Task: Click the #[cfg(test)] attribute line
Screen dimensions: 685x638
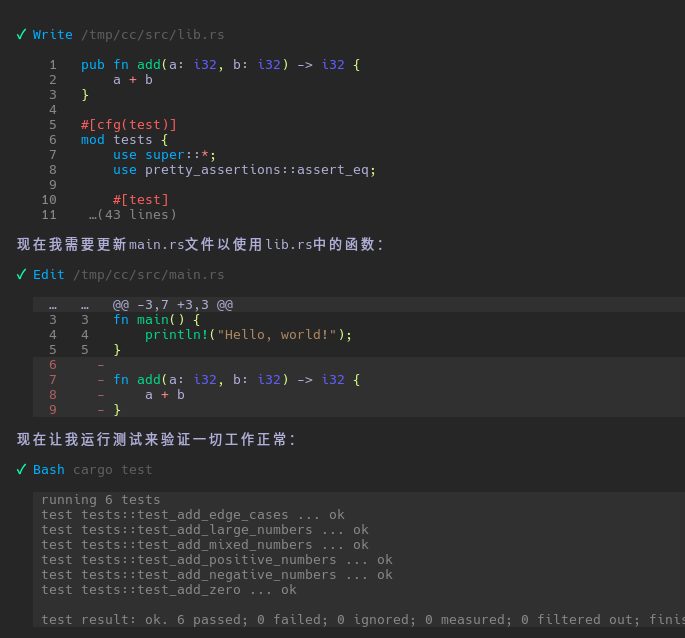Action: (129, 125)
